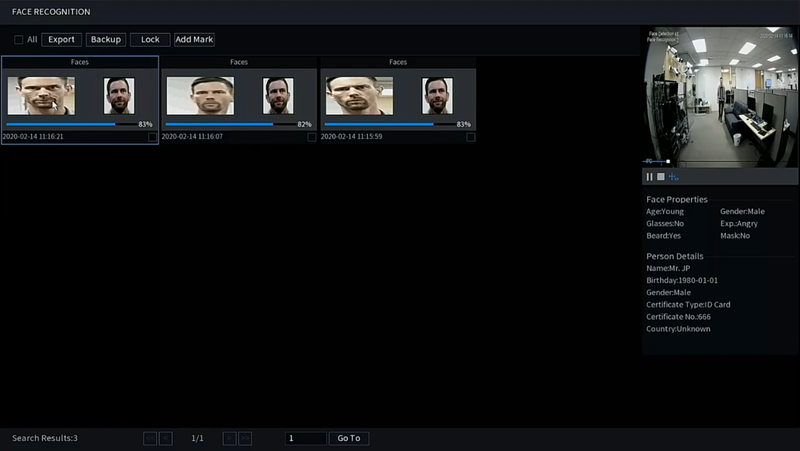This screenshot has width=800, height=451.
Task: Click the Lock button
Action: point(150,39)
